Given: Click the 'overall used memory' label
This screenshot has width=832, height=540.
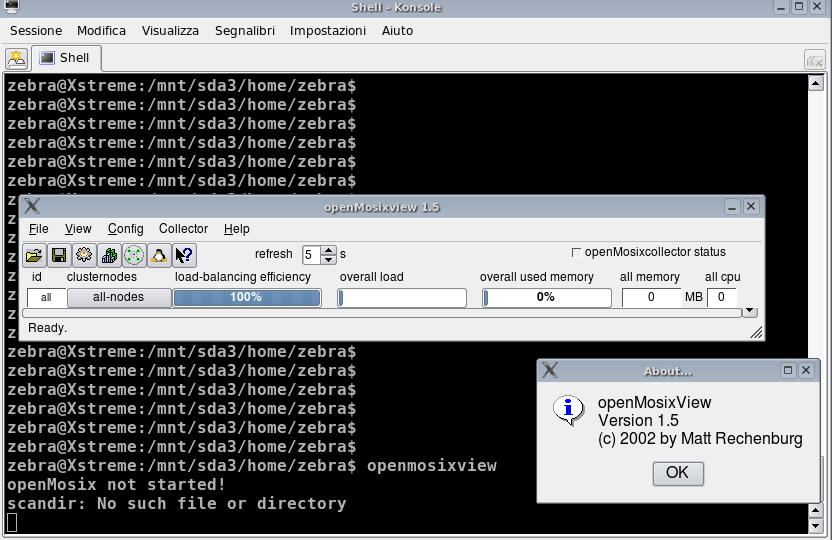Looking at the screenshot, I should pyautogui.click(x=536, y=277).
